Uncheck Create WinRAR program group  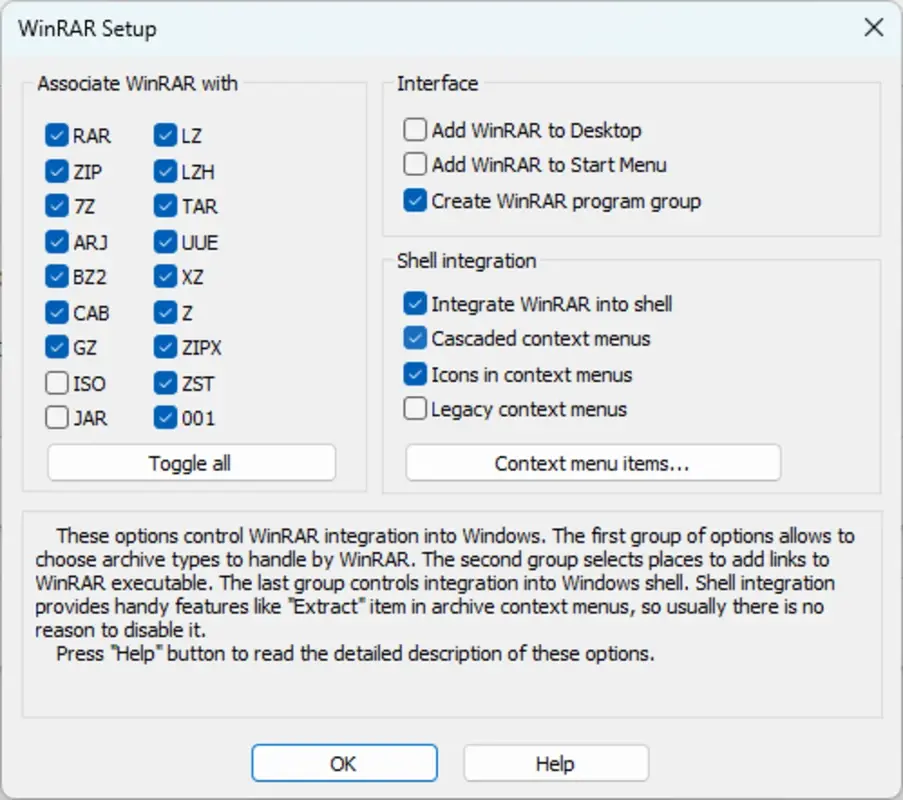pyautogui.click(x=415, y=200)
